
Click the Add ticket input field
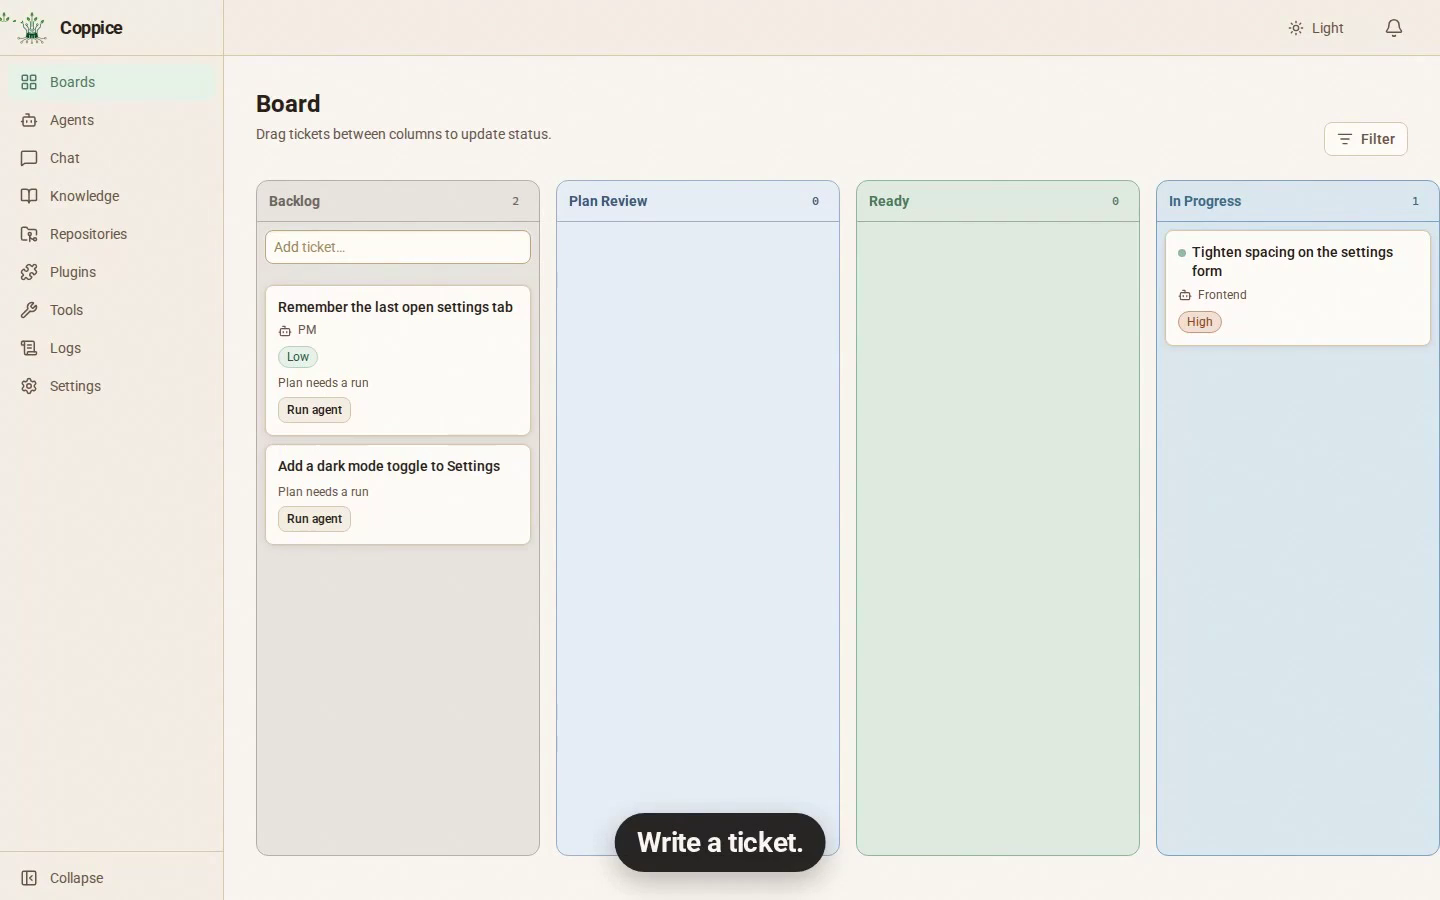pyautogui.click(x=398, y=247)
